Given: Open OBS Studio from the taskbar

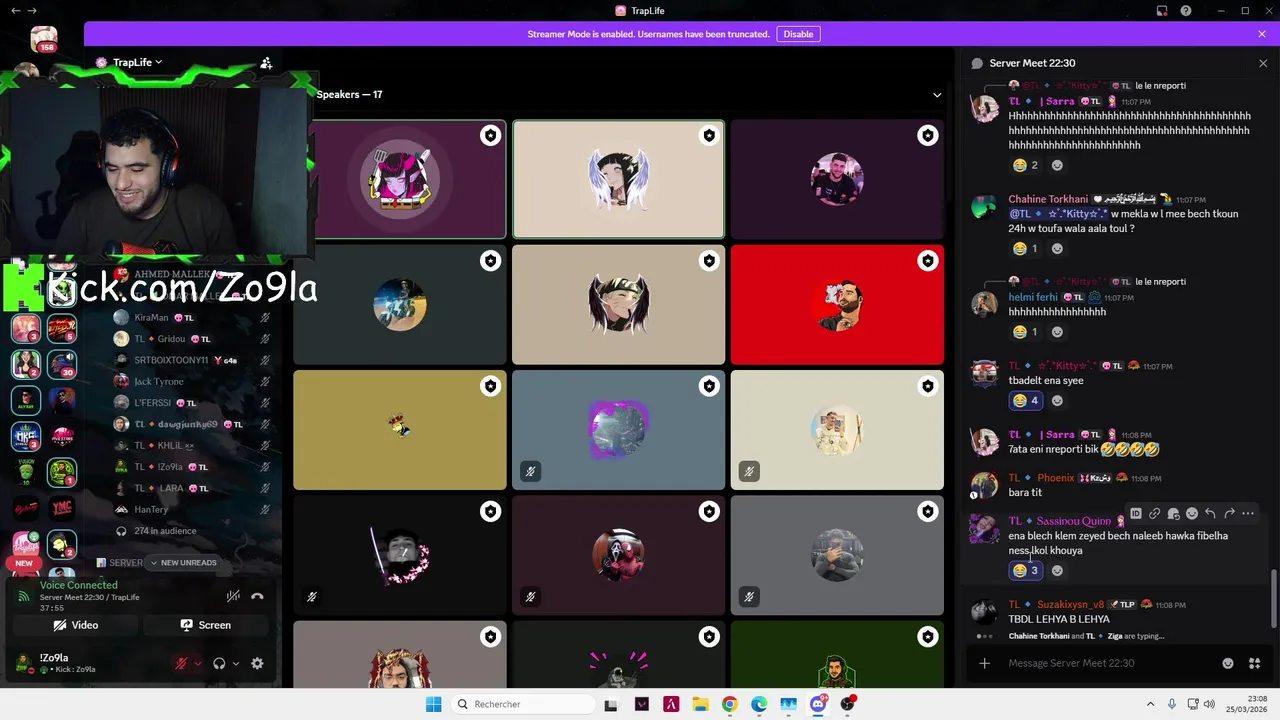Looking at the screenshot, I should pos(848,704).
